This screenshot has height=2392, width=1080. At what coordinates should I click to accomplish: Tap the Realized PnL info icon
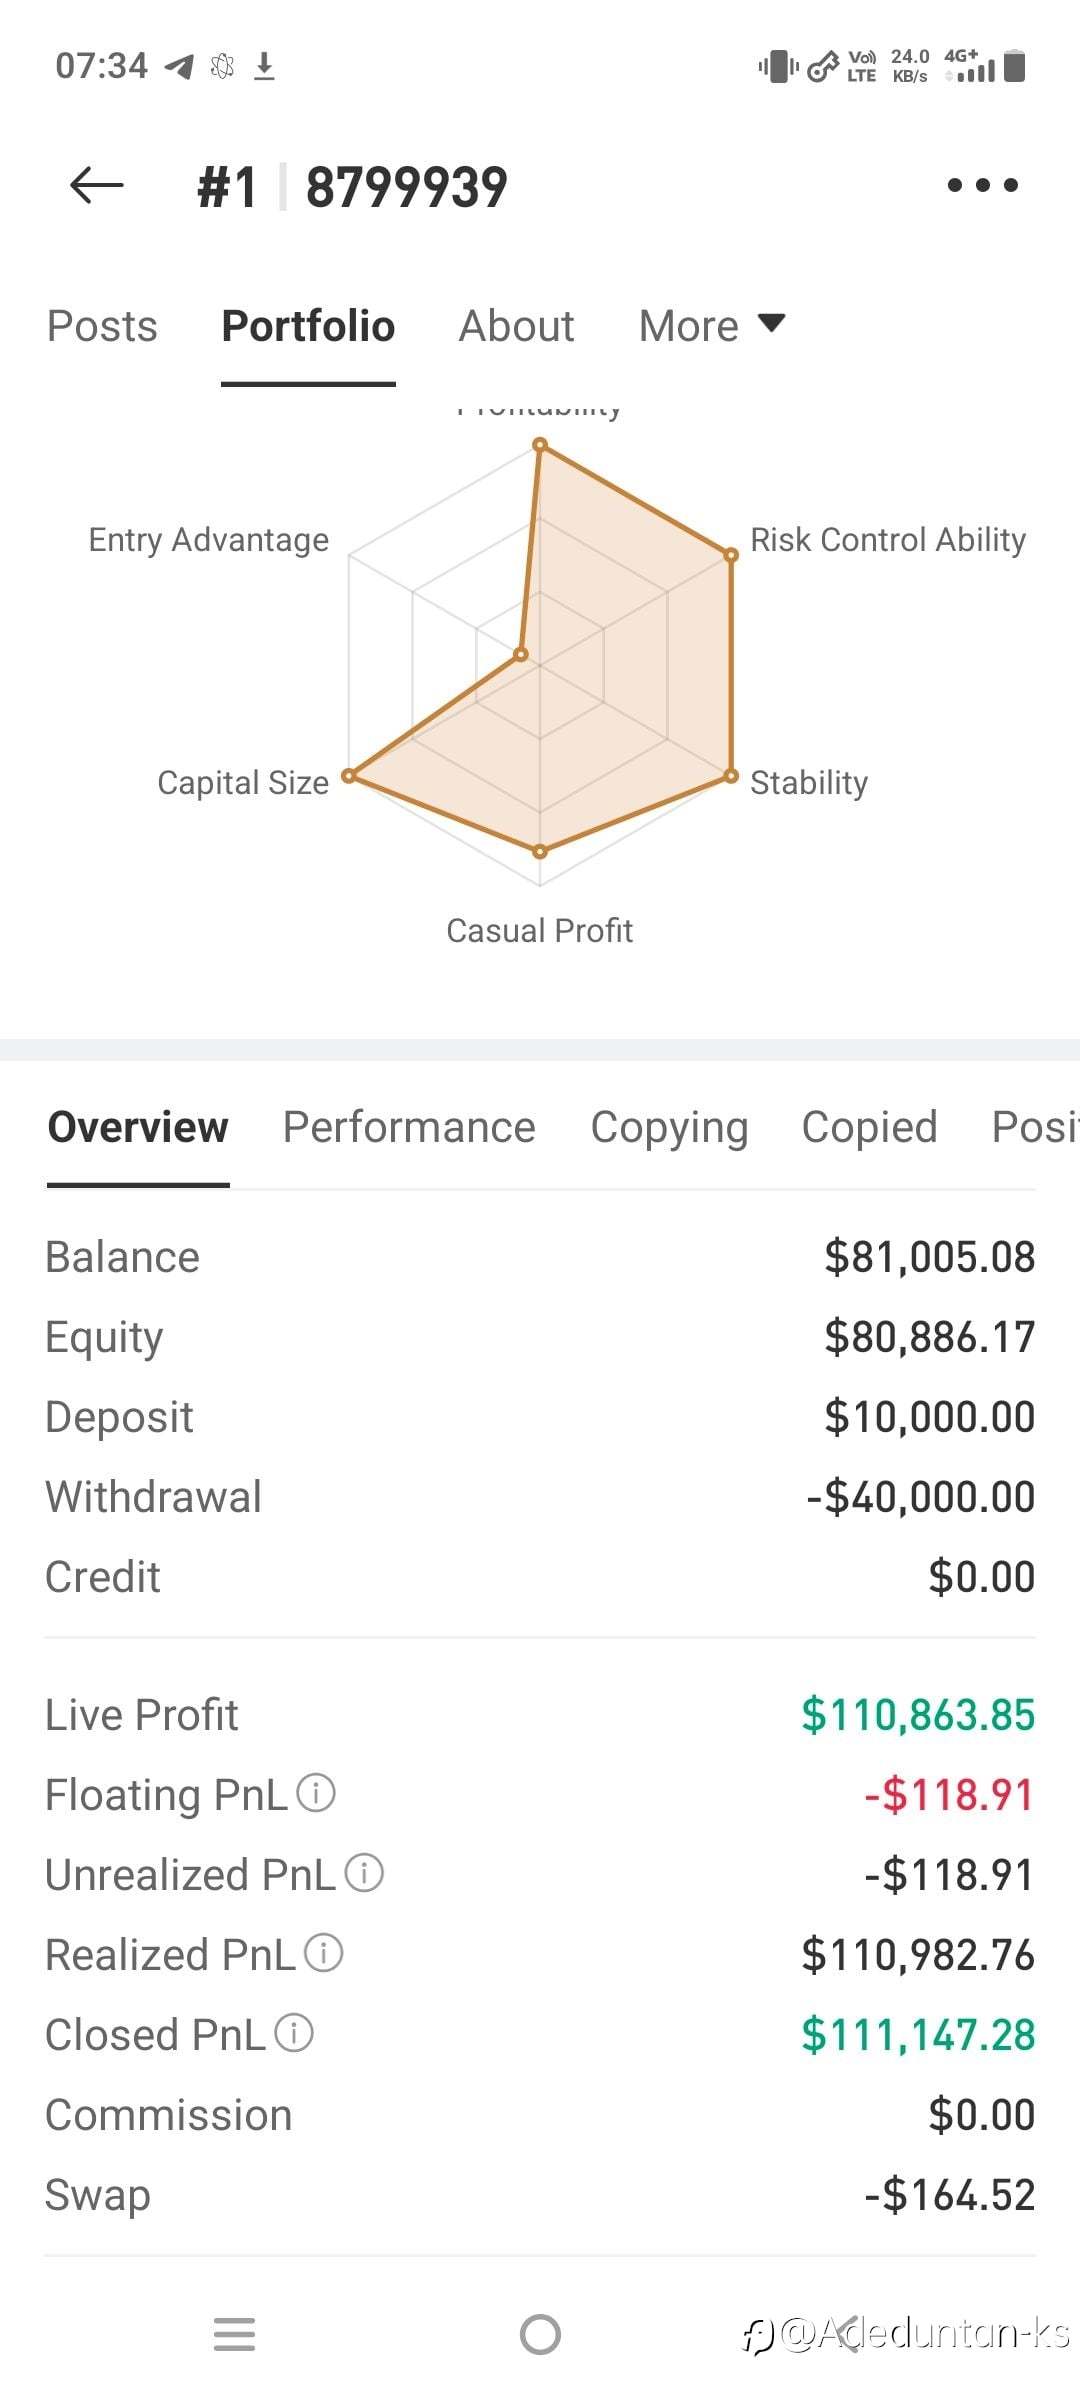click(323, 1953)
